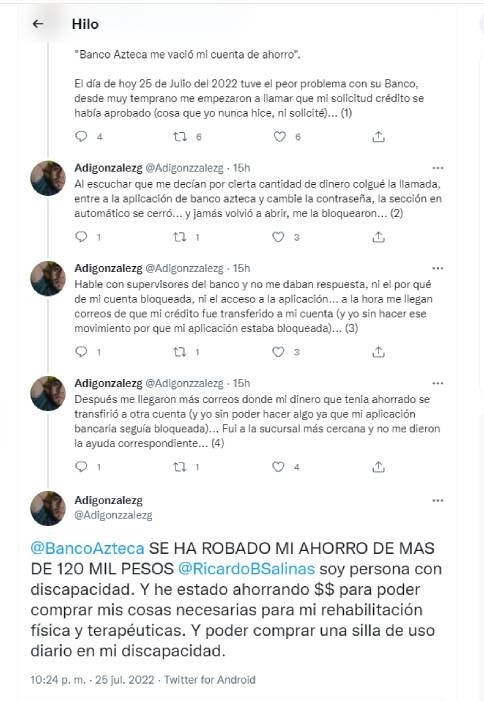The height and width of the screenshot is (701, 484).
Task: Share the tweet ending with (4)
Action: pyautogui.click(x=378, y=467)
